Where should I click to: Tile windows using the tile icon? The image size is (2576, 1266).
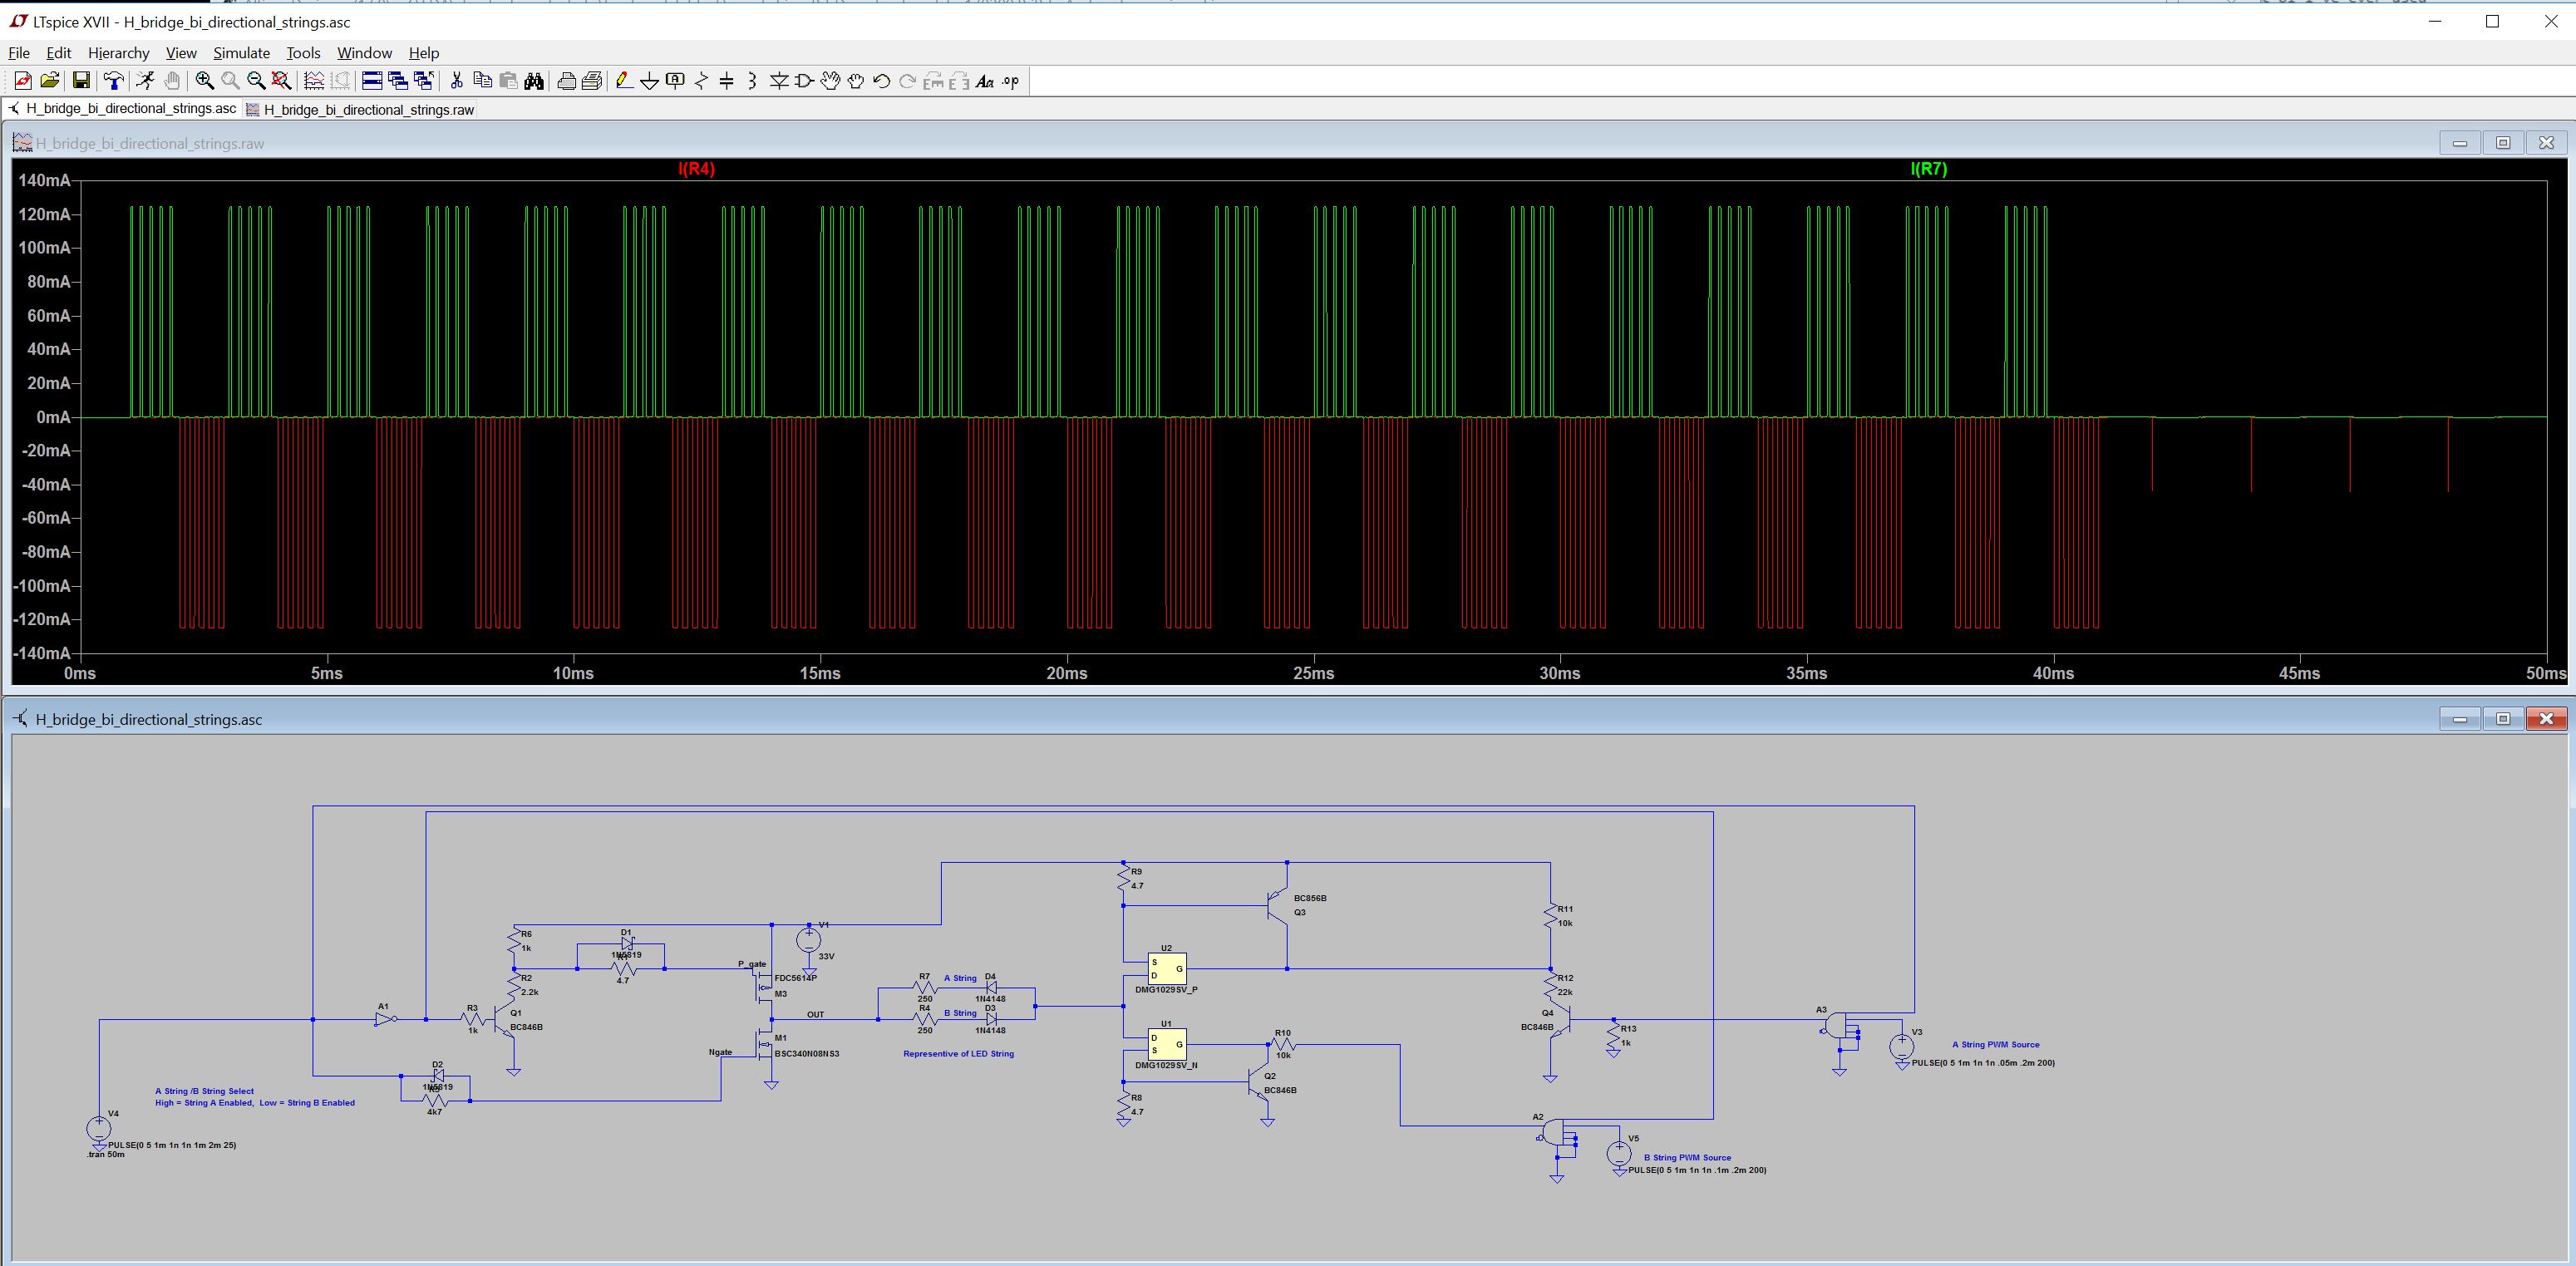pyautogui.click(x=372, y=81)
